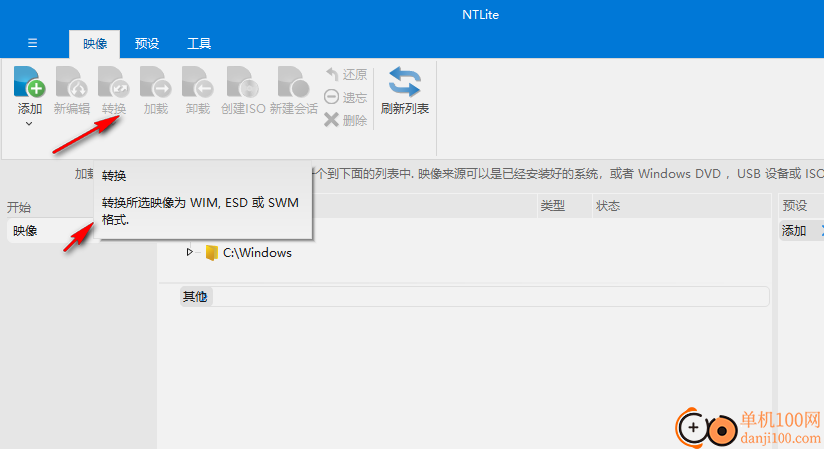Viewport: 824px width, 449px height.
Task: Click the 开始 sidebar heading
Action: [19, 207]
